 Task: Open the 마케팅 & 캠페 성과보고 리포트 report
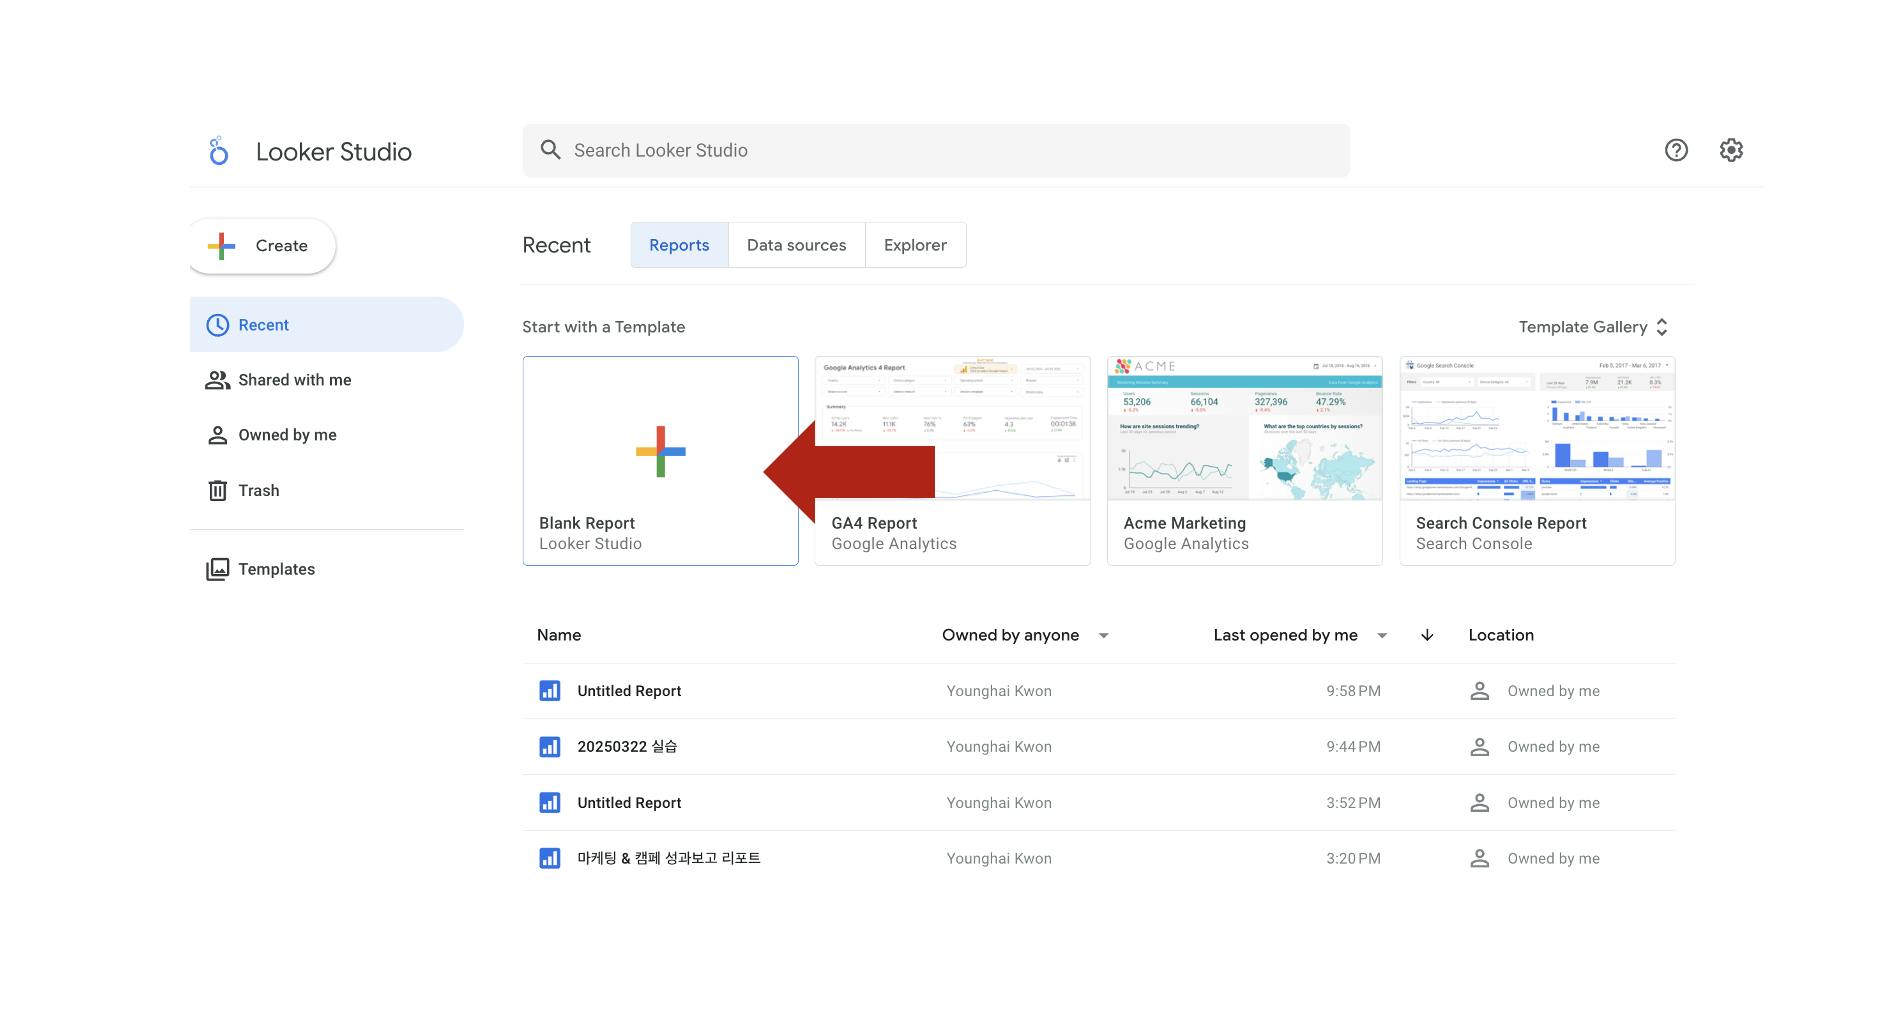coord(669,858)
